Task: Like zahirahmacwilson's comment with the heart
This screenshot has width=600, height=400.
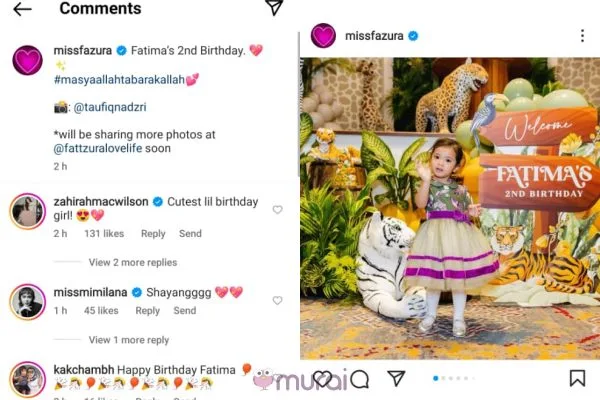Action: tap(277, 210)
